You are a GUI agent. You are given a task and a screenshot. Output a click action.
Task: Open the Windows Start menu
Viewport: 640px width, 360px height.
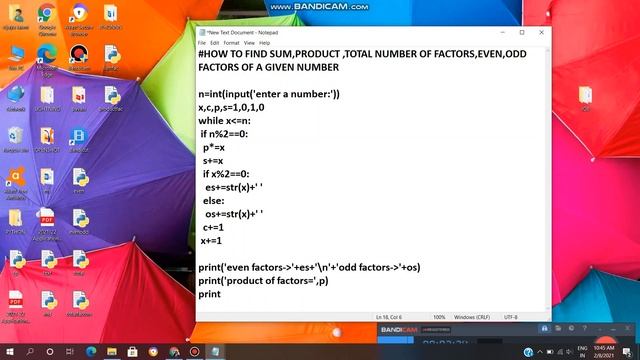point(10,351)
